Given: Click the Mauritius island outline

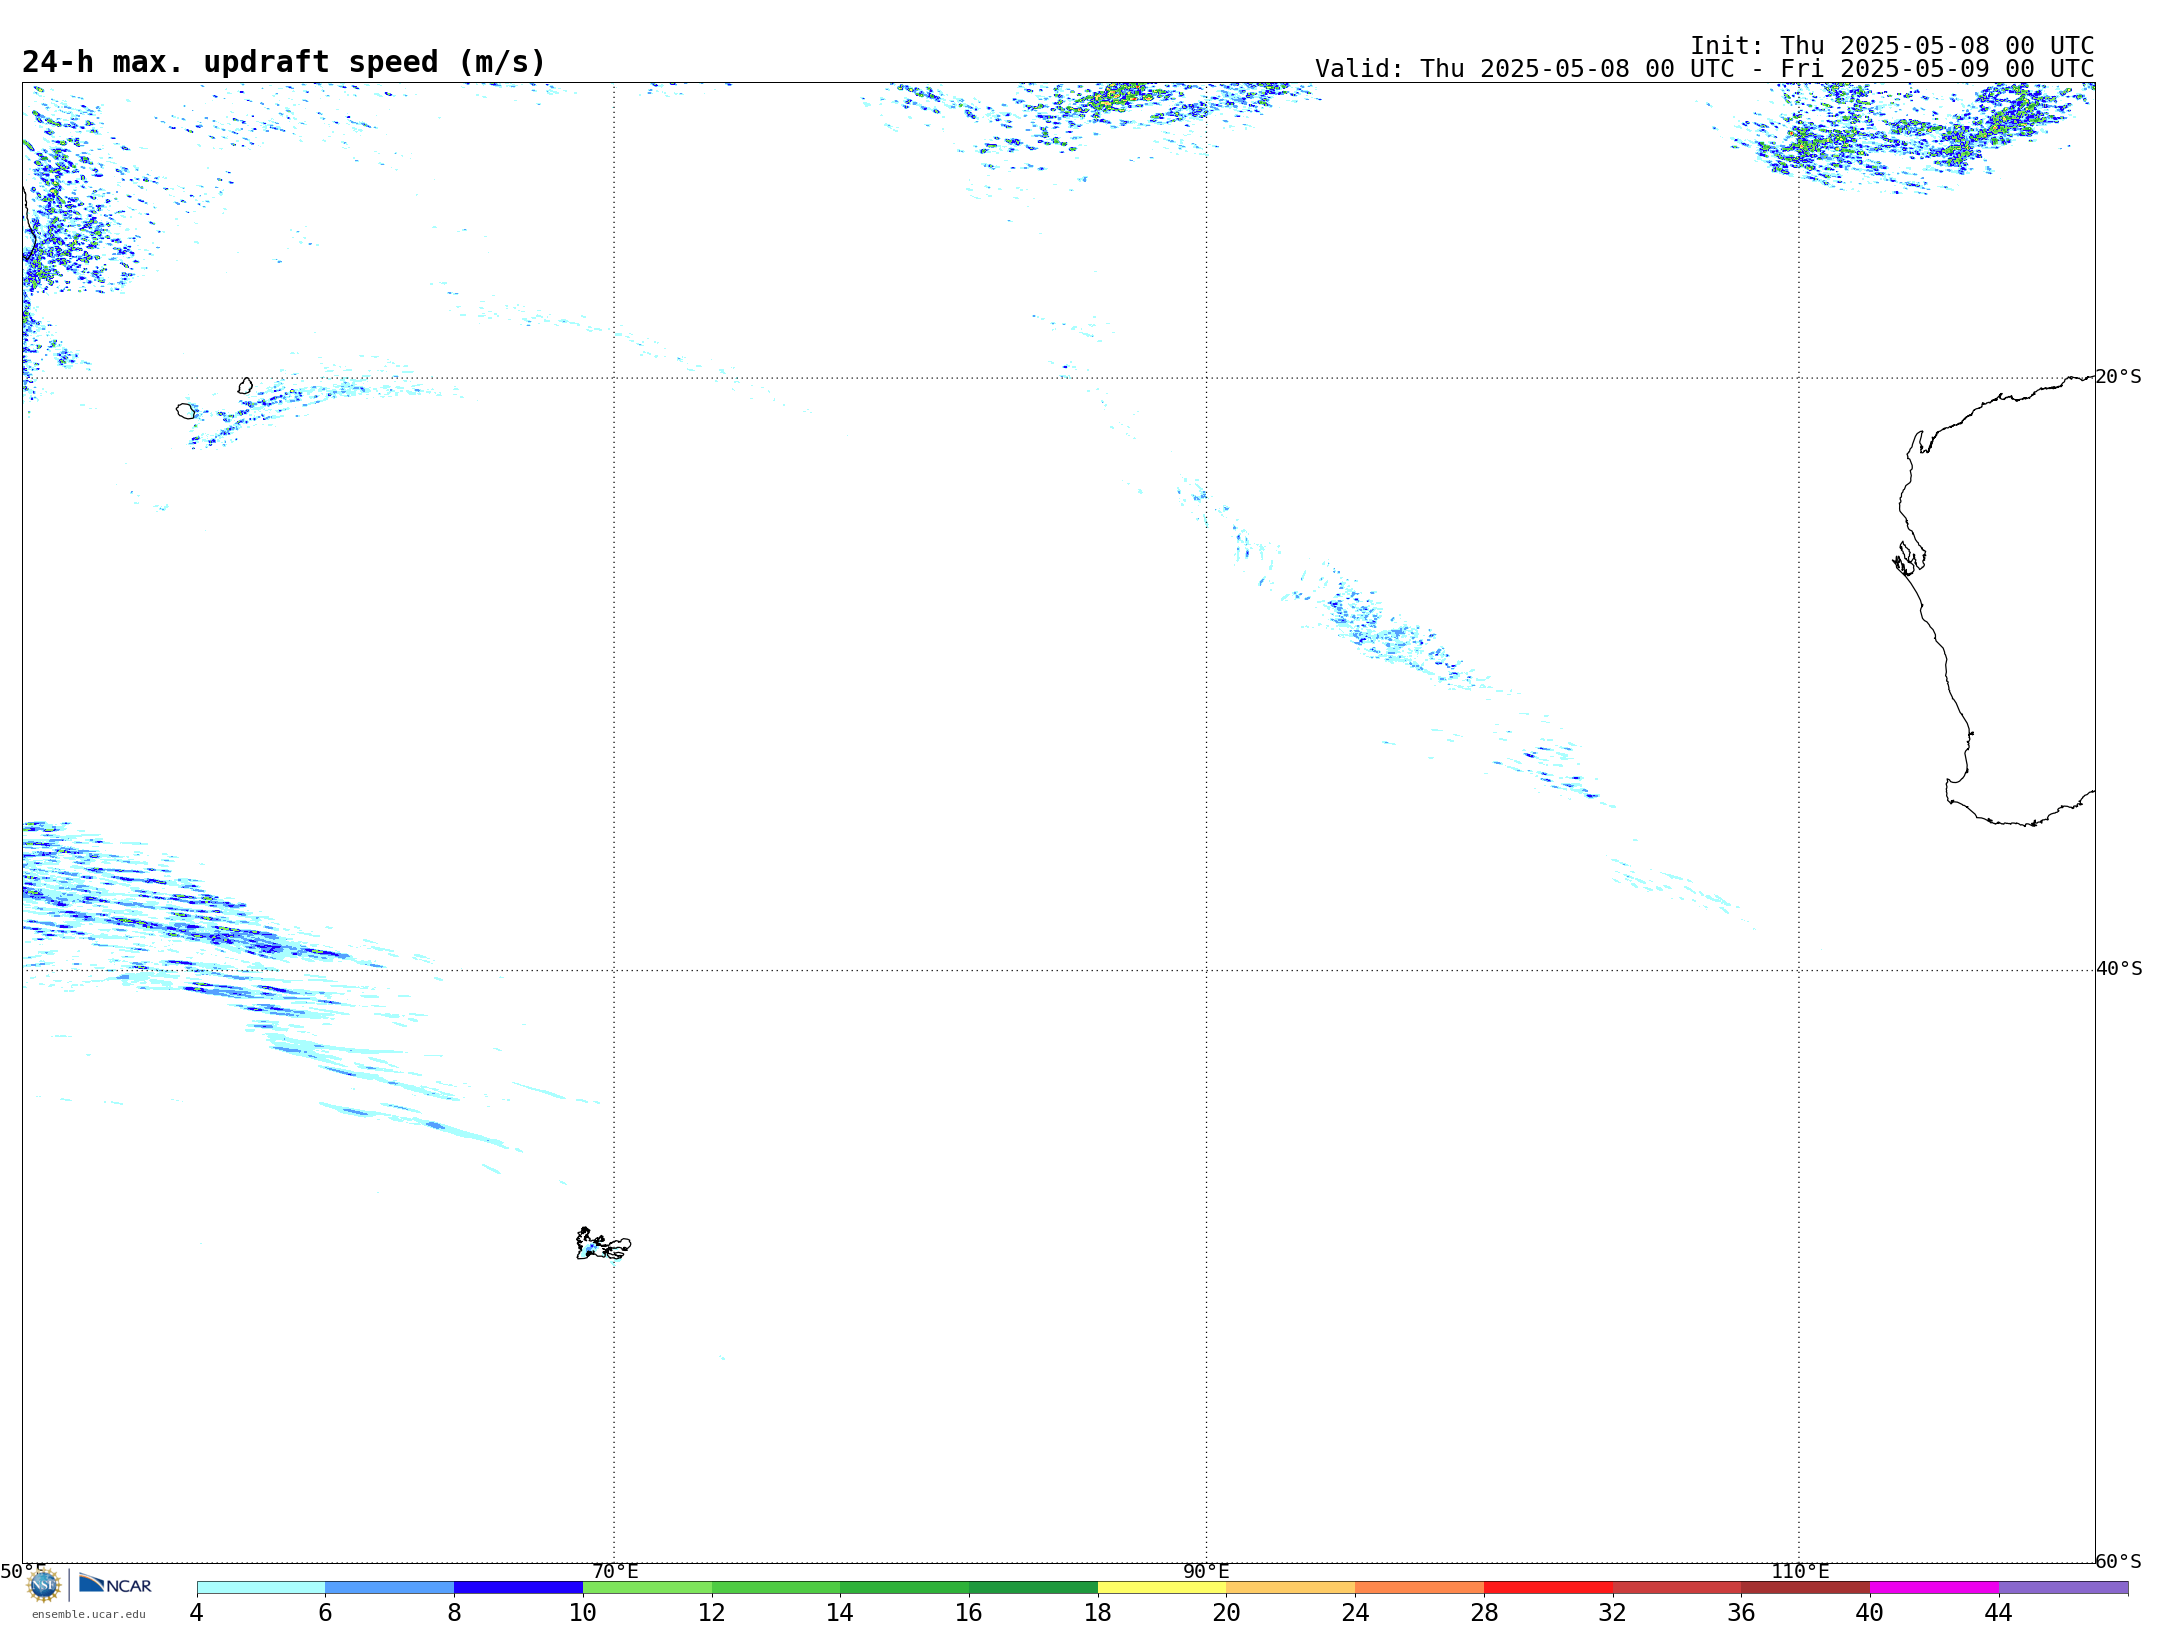Looking at the screenshot, I should coord(245,386).
